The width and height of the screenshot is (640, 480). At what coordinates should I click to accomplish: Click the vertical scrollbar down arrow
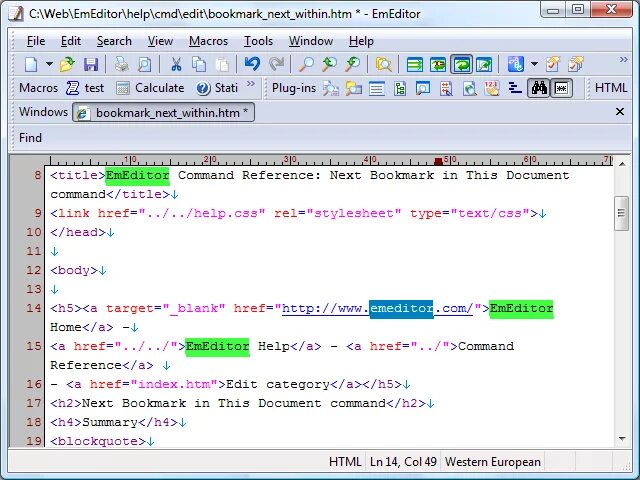[622, 439]
